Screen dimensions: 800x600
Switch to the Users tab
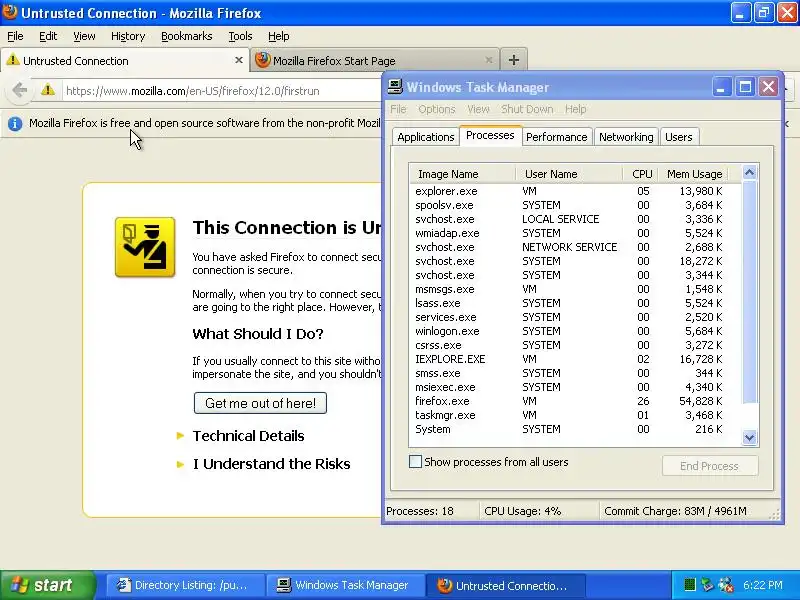click(x=679, y=137)
